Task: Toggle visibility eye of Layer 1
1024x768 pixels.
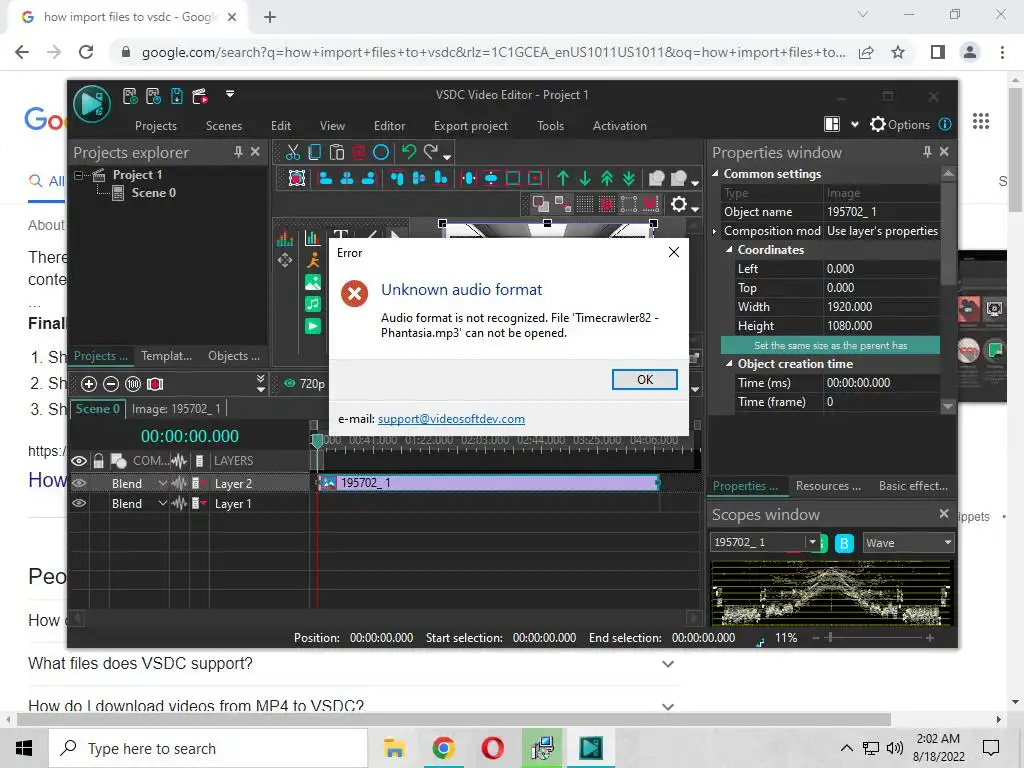Action: (x=79, y=504)
